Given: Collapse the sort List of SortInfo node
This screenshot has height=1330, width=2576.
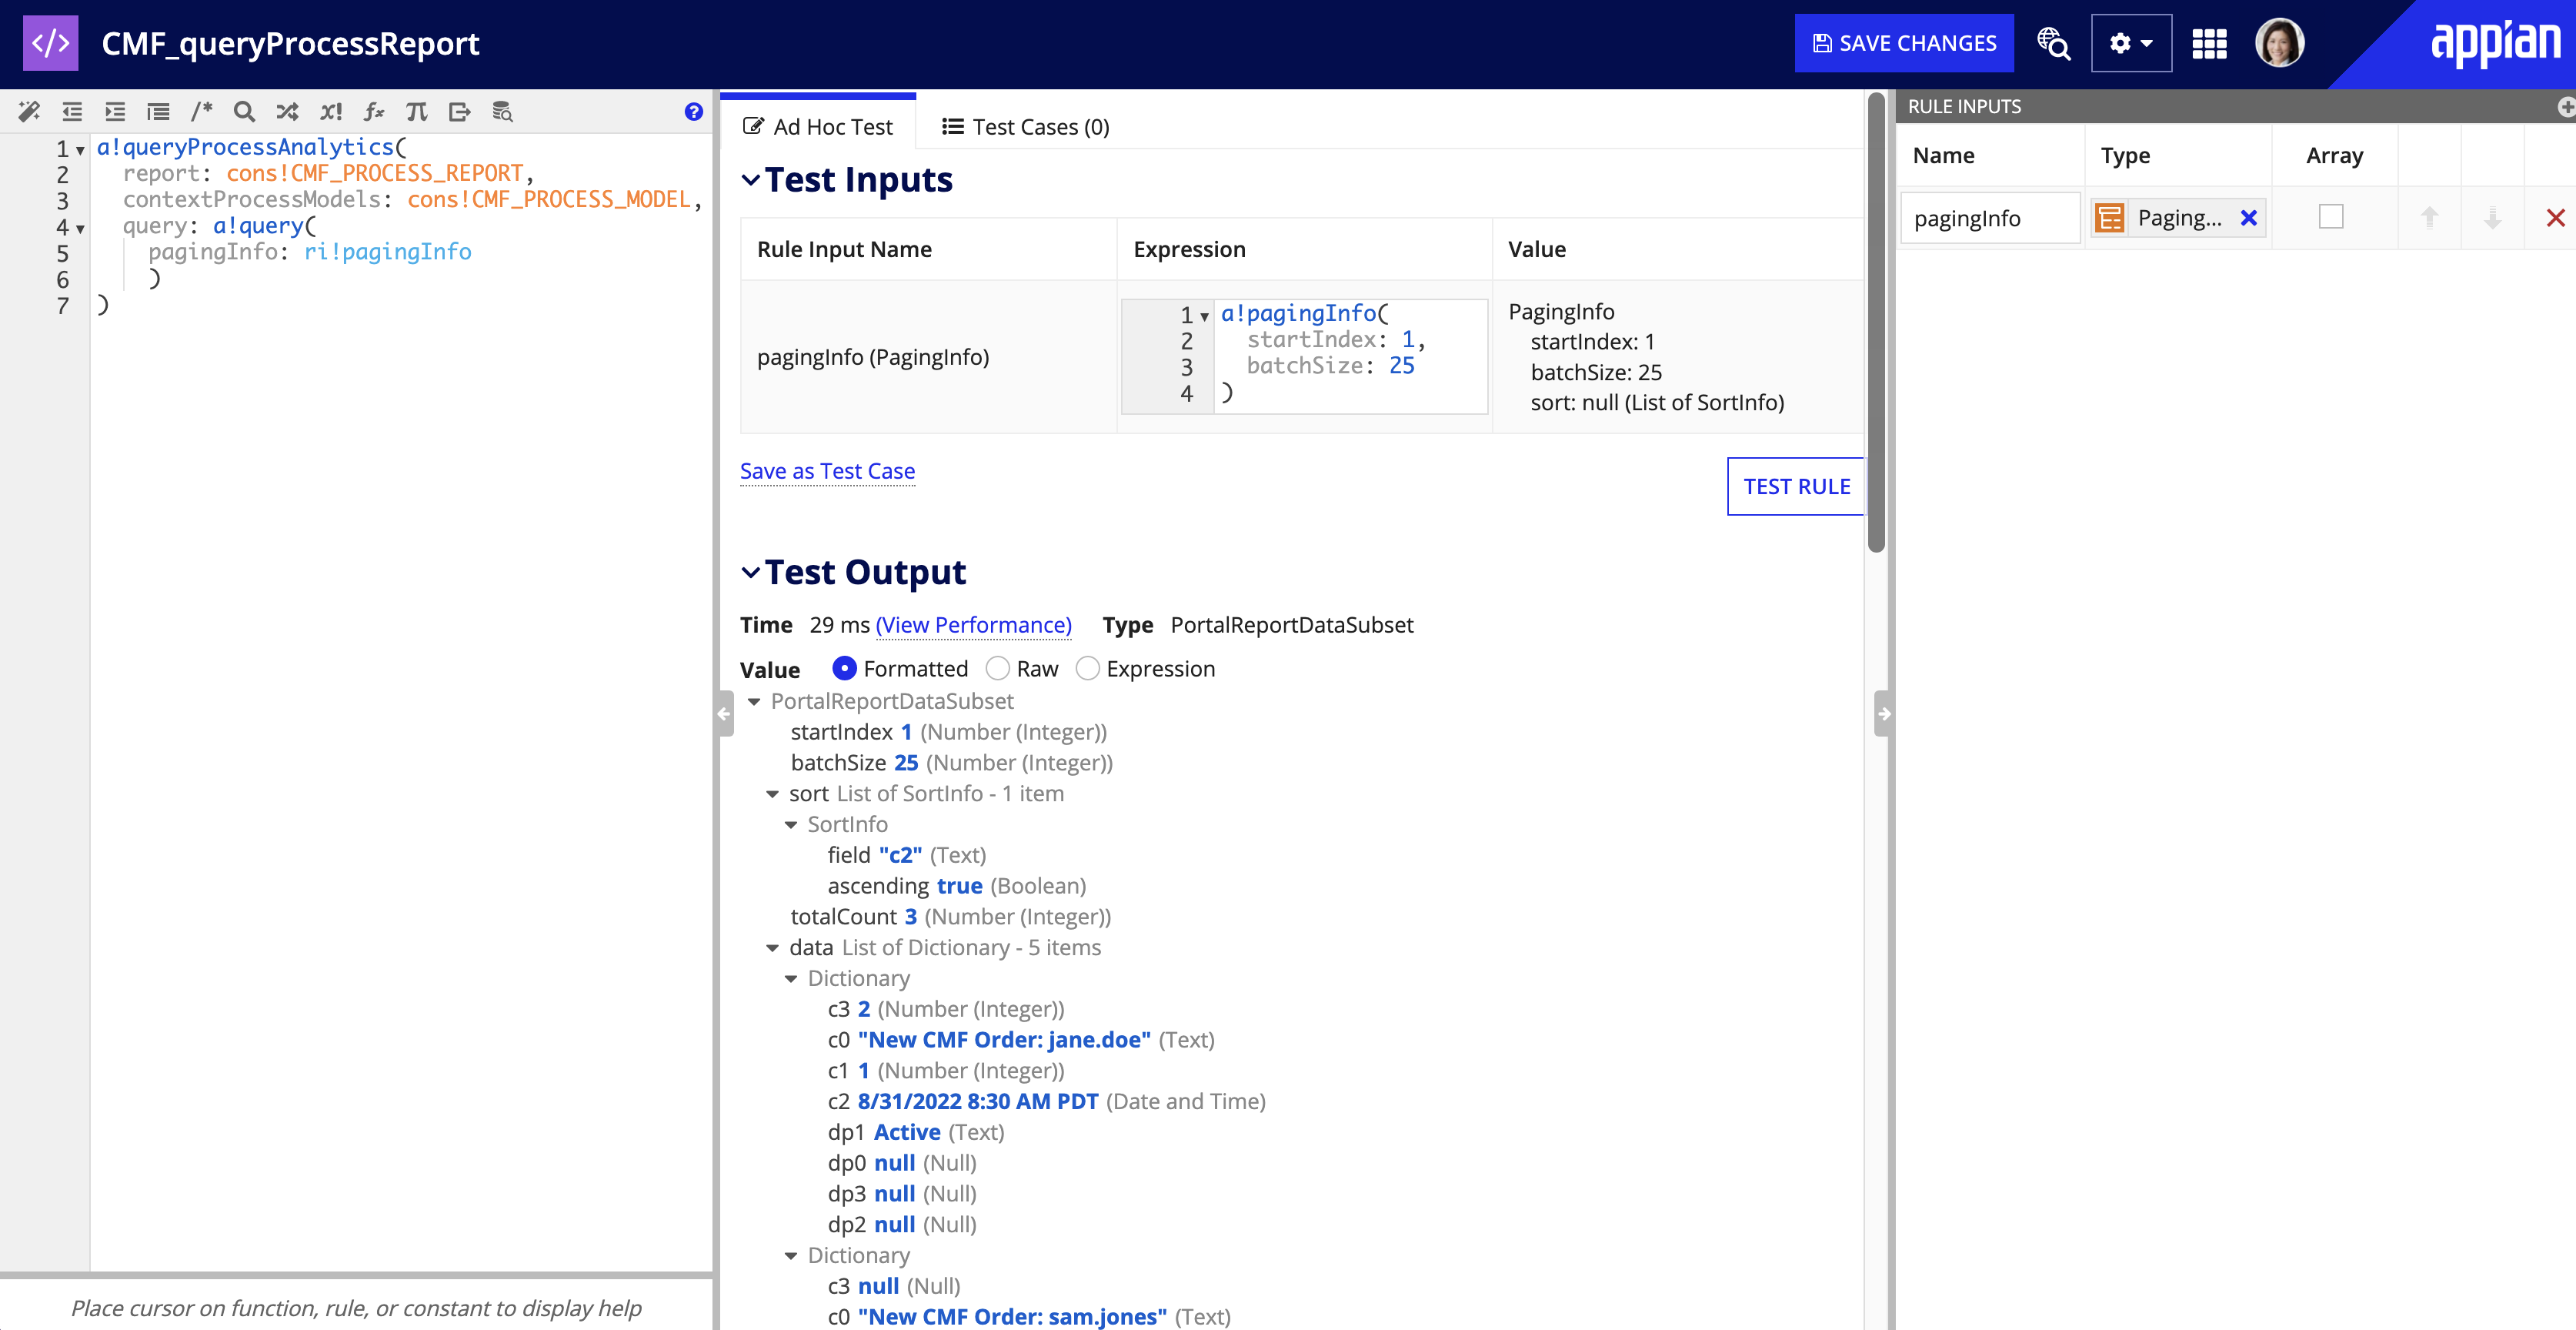Looking at the screenshot, I should tap(772, 794).
